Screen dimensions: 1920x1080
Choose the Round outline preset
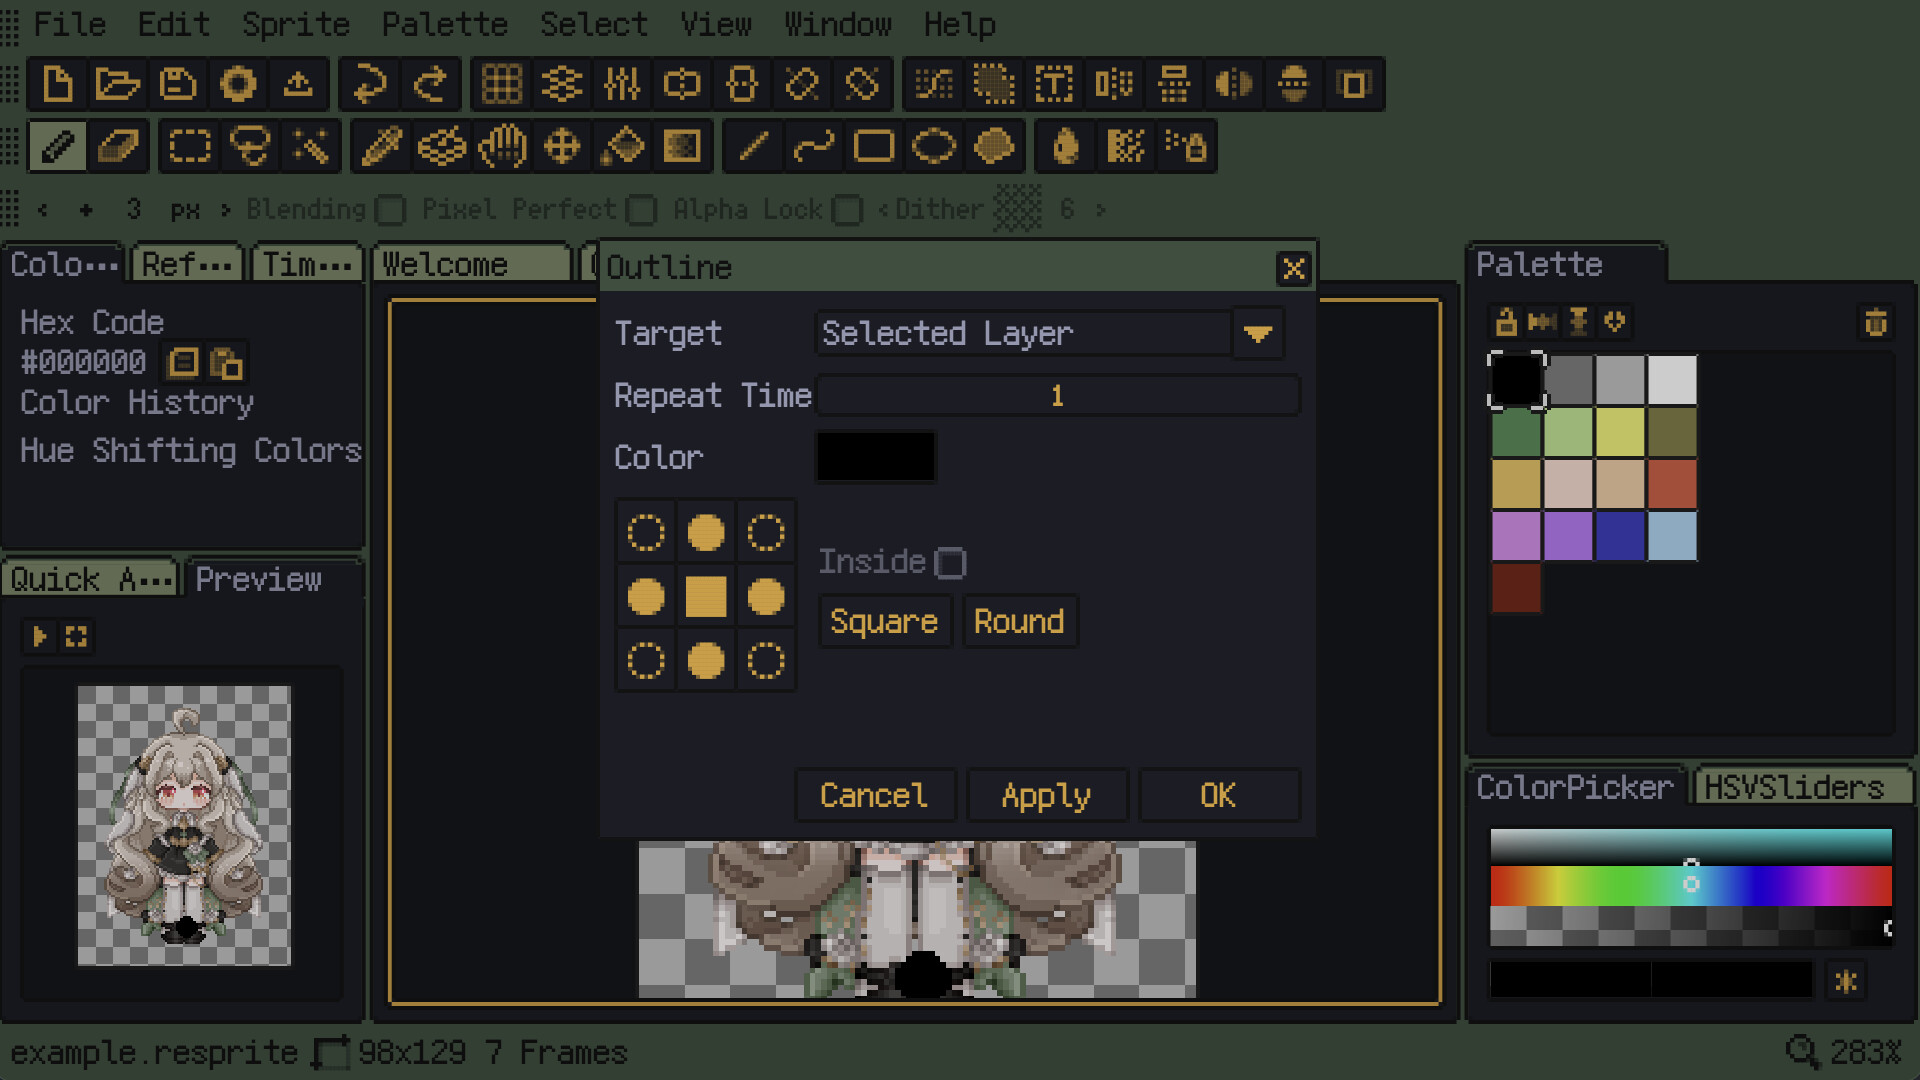pos(1019,621)
